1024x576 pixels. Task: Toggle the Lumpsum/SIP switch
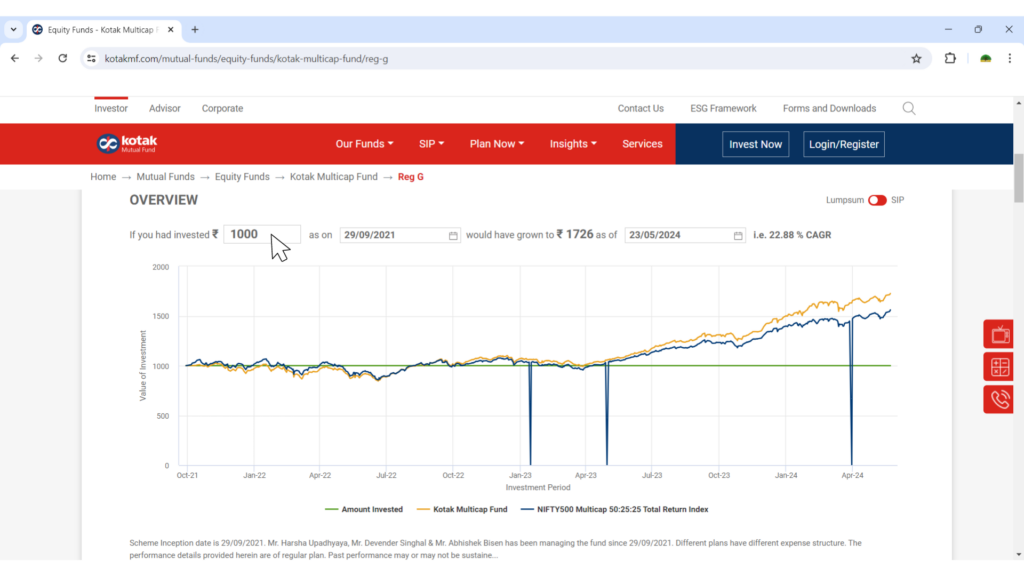[x=877, y=200]
